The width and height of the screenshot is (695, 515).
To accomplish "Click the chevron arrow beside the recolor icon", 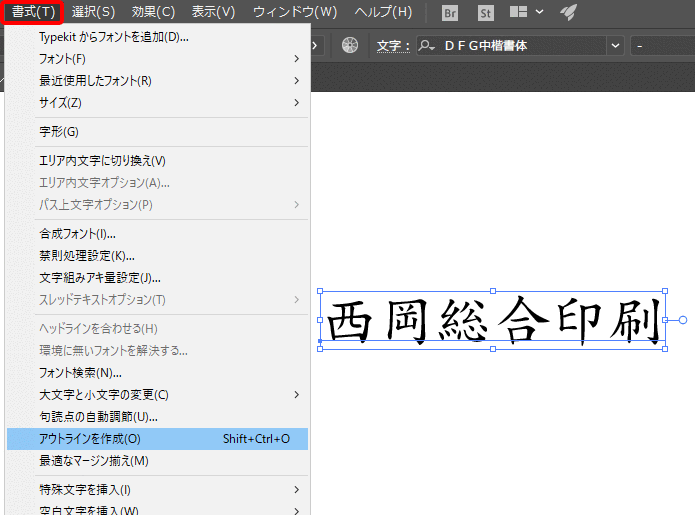I will point(316,45).
